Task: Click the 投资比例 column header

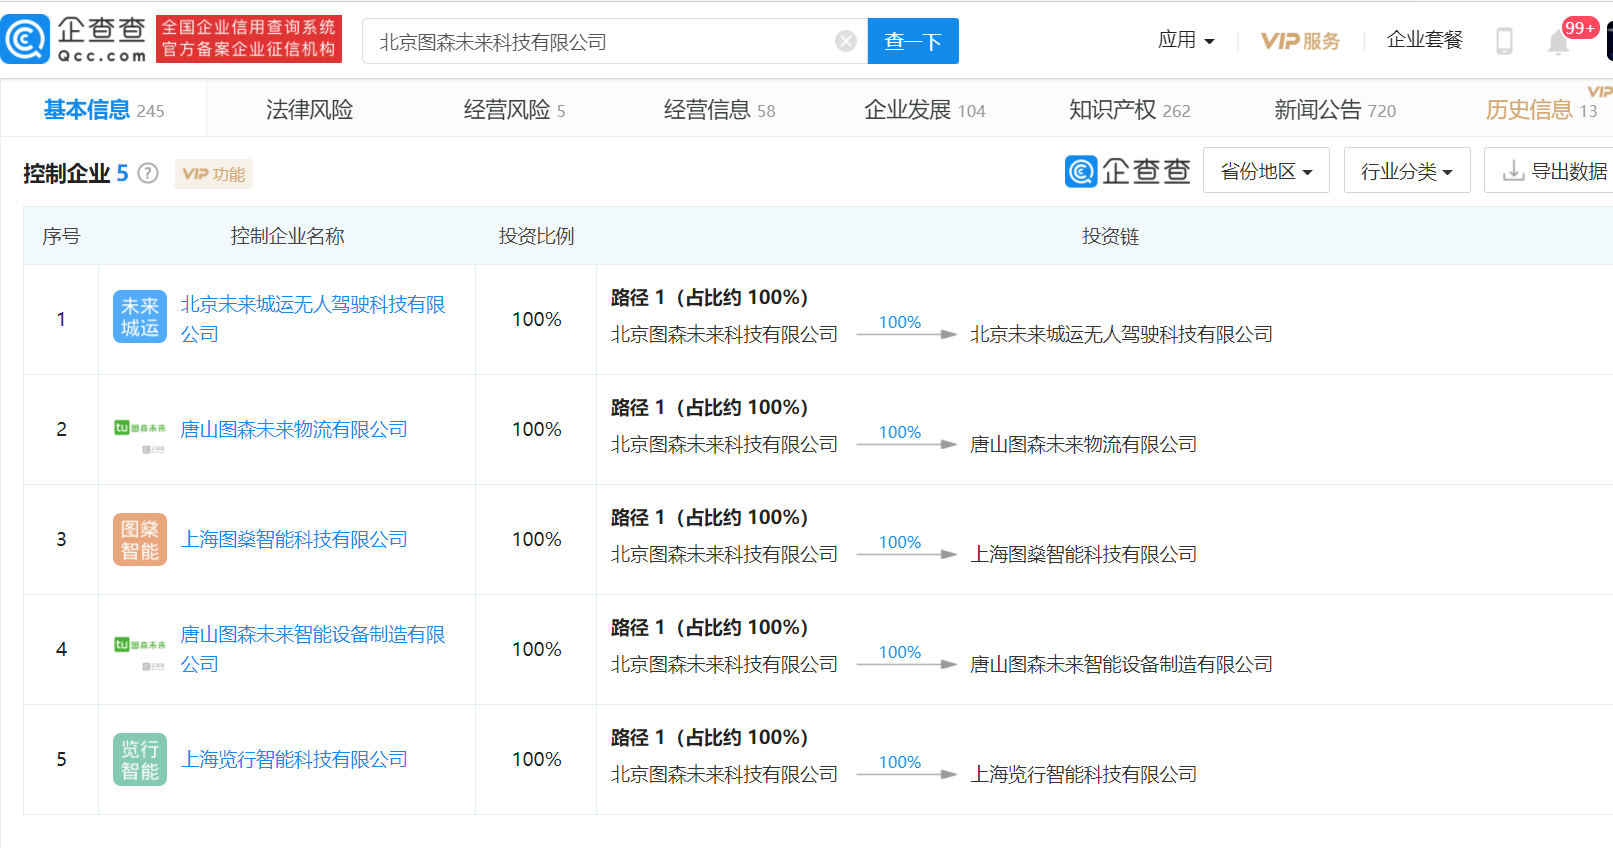Action: click(x=536, y=236)
